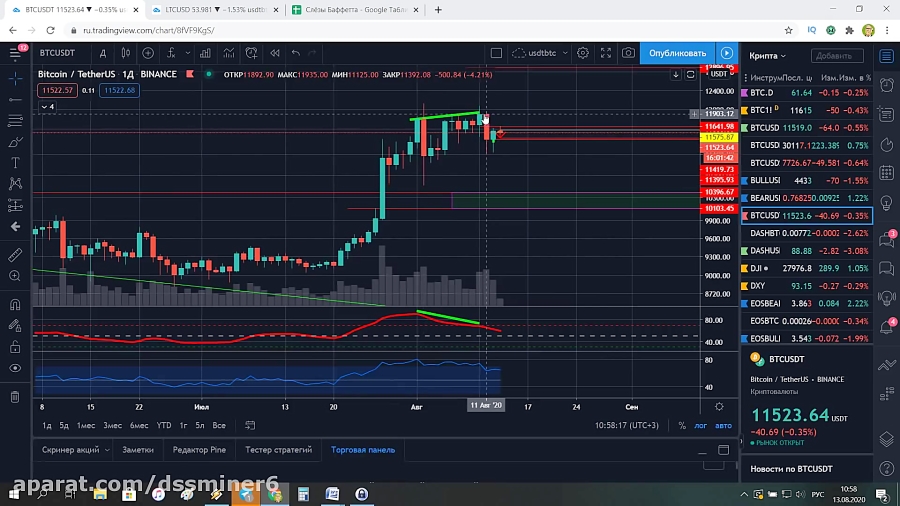Open the indicators fx menu
This screenshot has height=506, width=900.
(x=171, y=53)
